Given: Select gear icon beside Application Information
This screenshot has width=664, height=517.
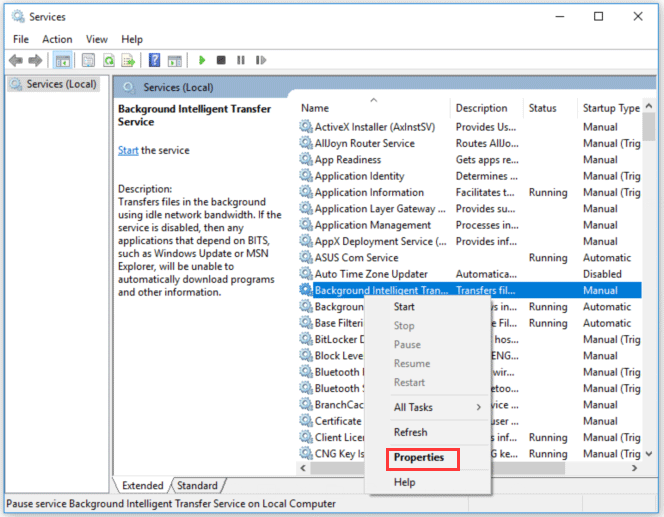Looking at the screenshot, I should pos(306,192).
